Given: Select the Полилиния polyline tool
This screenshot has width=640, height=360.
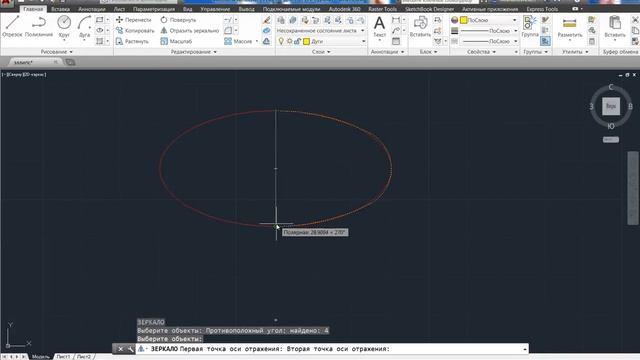Looking at the screenshot, I should [39, 26].
